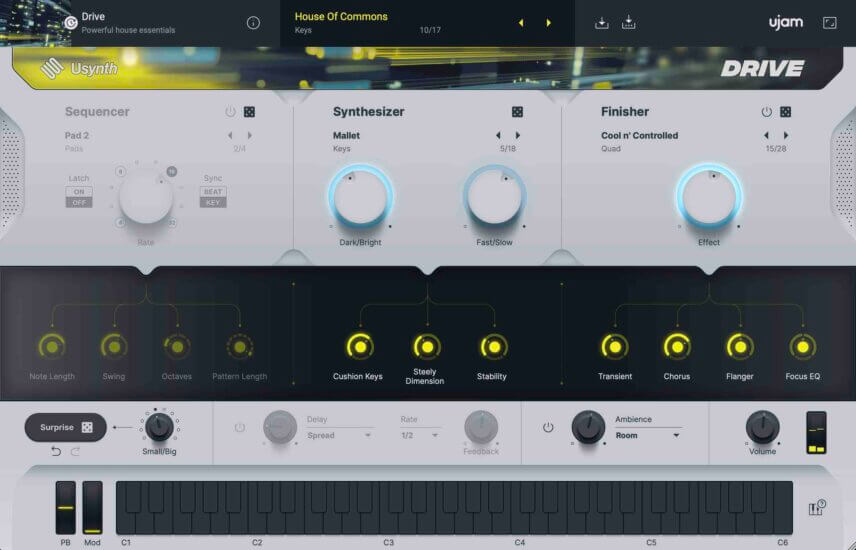
Task: Click the Chorus knob
Action: pyautogui.click(x=677, y=347)
